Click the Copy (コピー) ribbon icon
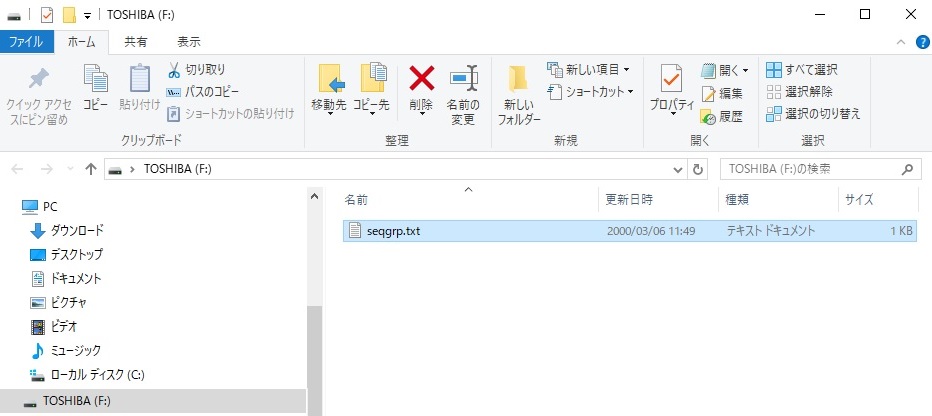932x416 pixels. [x=95, y=79]
